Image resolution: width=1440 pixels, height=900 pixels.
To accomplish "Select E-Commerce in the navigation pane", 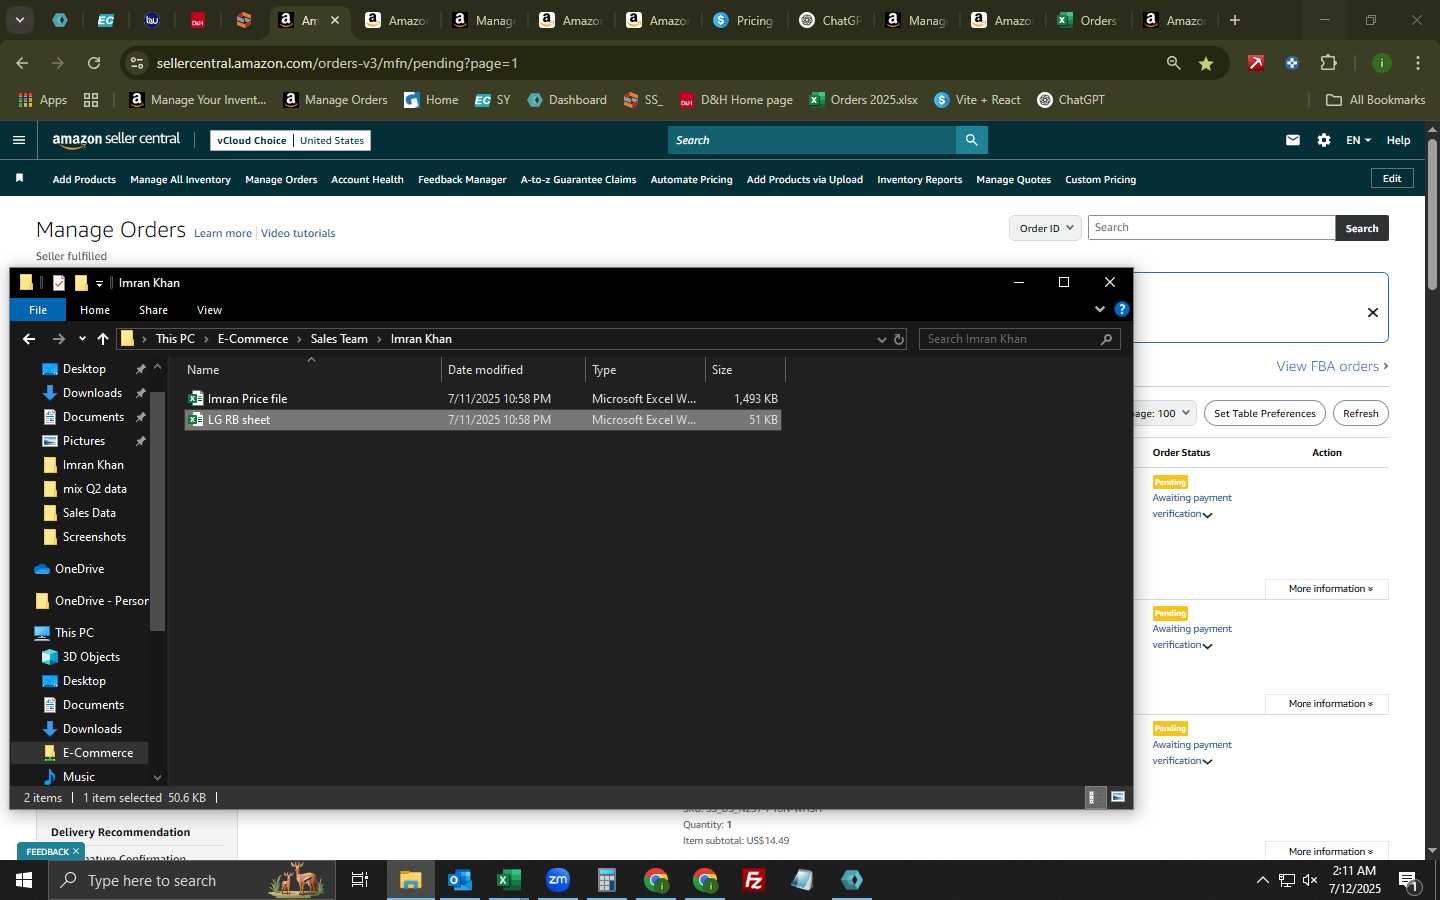I will [97, 753].
